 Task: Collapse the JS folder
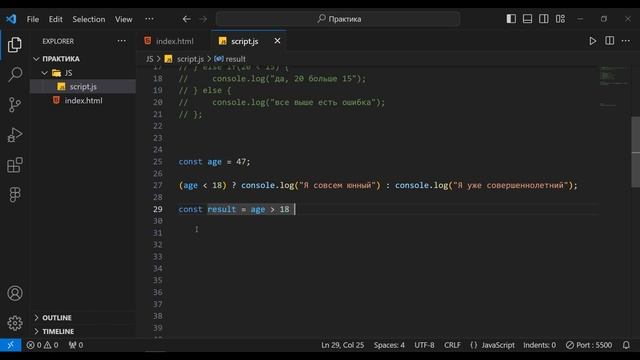click(63, 73)
